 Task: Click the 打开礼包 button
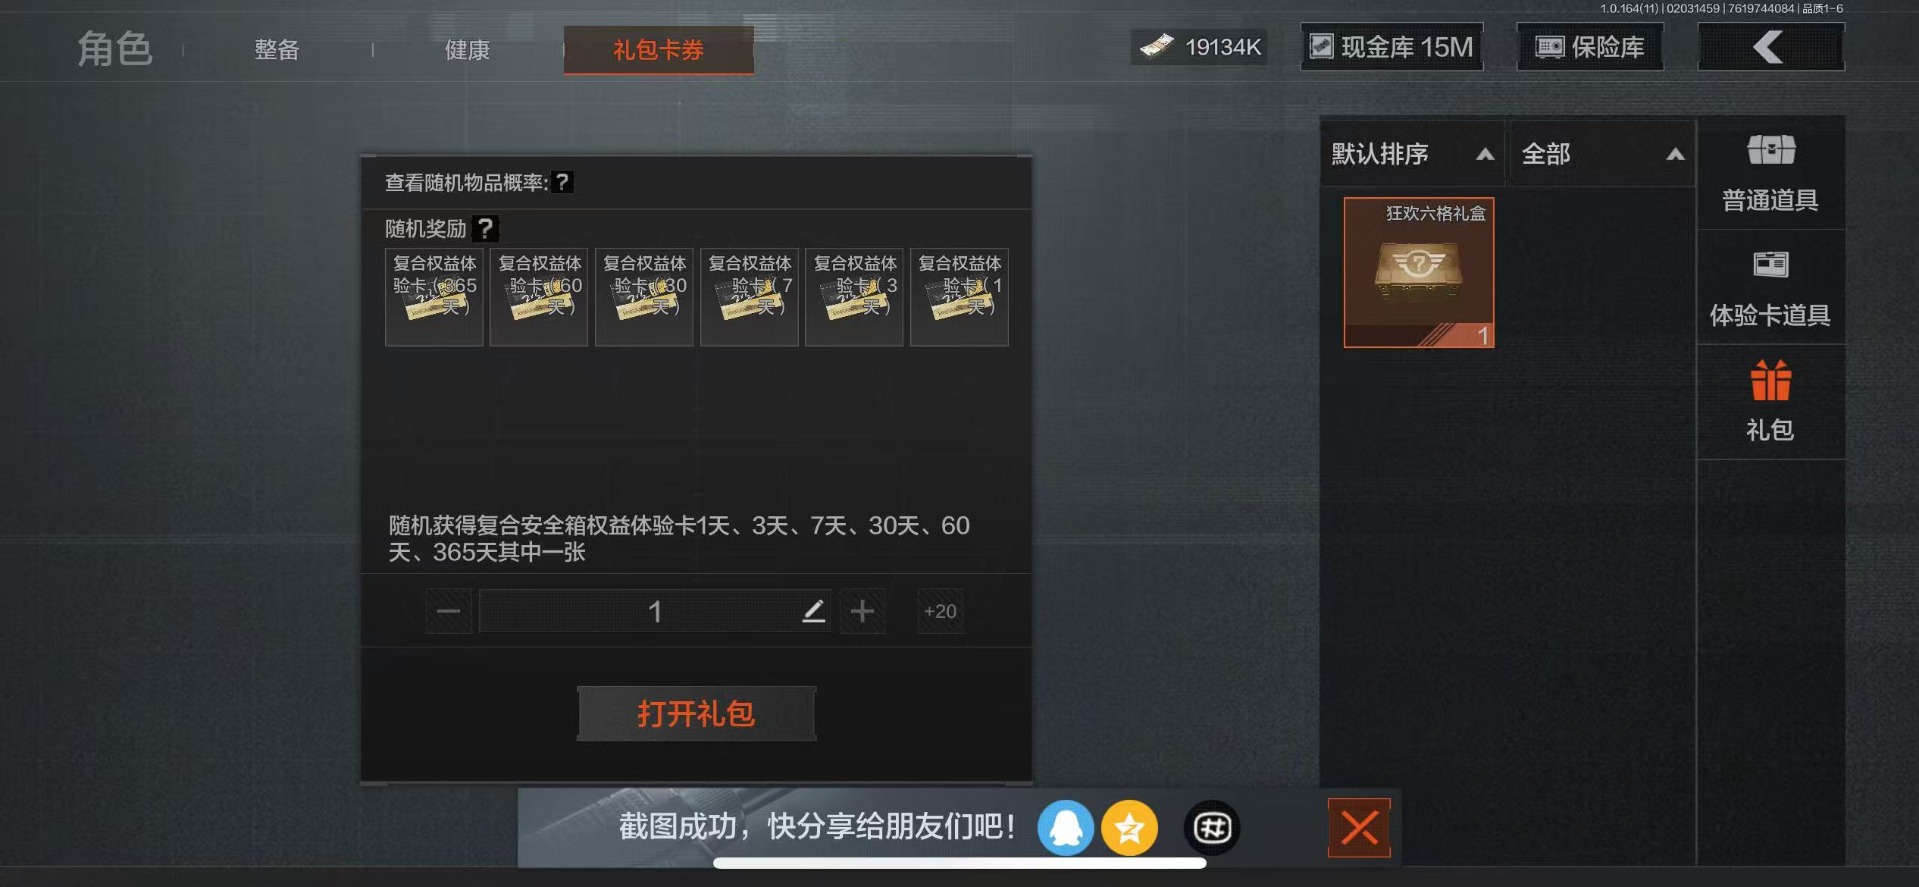696,714
